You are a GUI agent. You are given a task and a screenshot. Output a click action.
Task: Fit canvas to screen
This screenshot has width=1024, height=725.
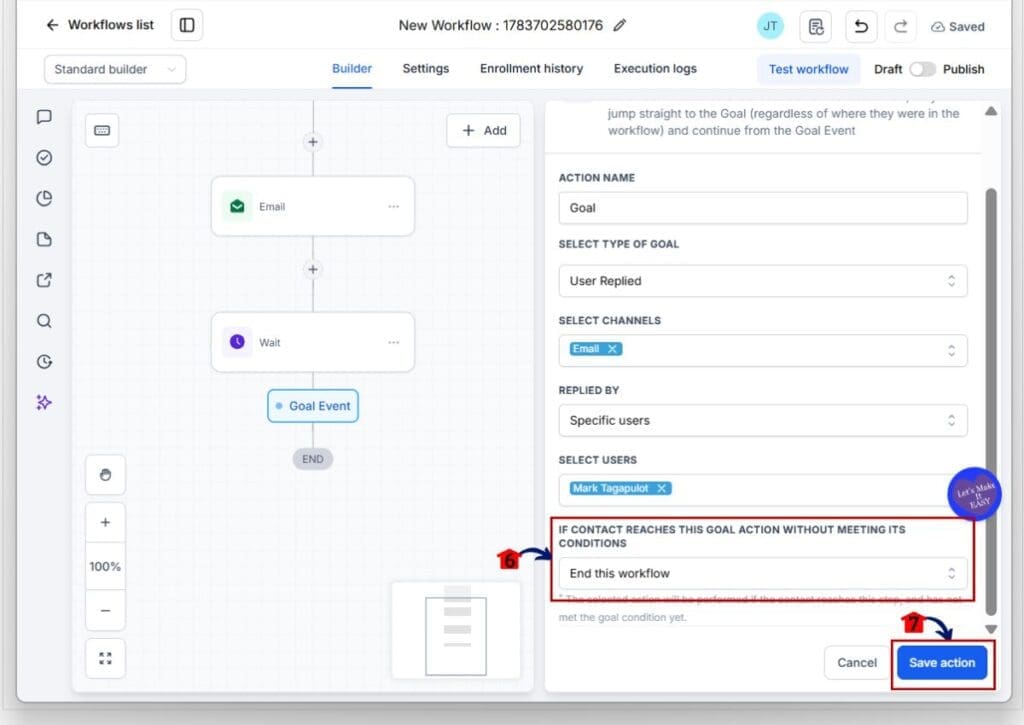[x=105, y=658]
